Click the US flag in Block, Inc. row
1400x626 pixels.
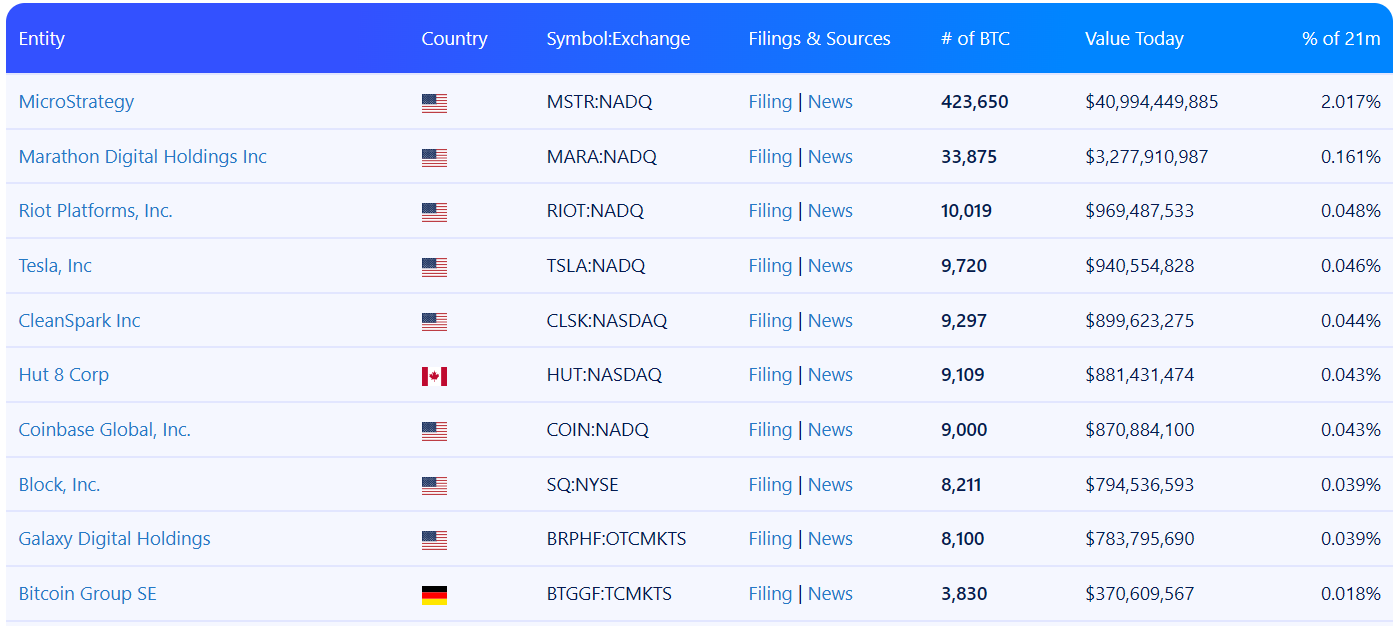tap(434, 486)
